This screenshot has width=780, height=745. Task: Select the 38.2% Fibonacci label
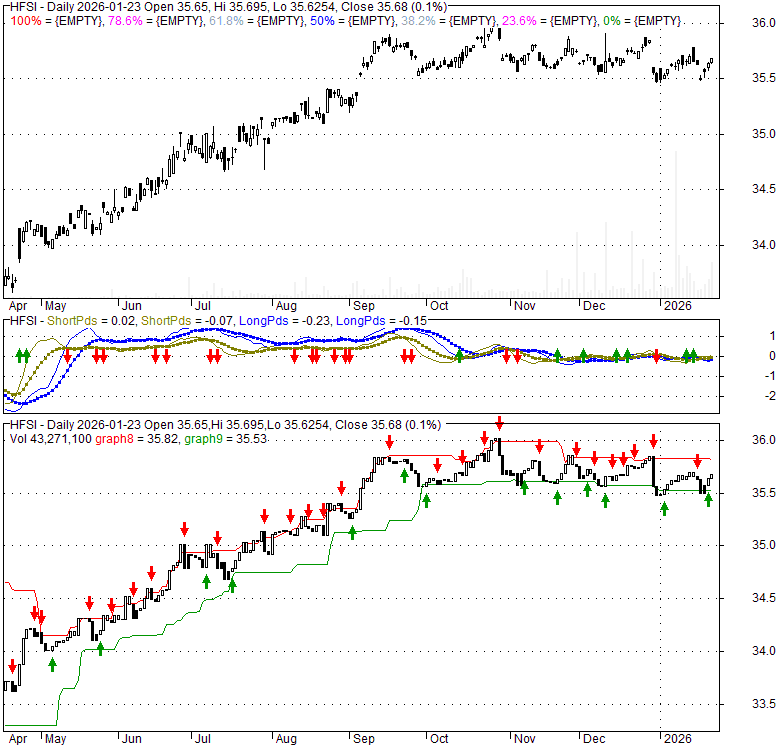coord(418,21)
